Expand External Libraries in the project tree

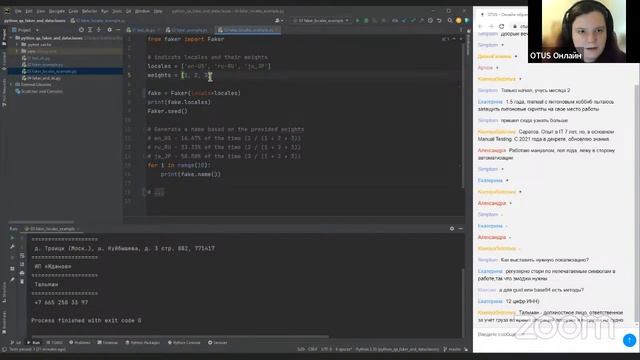pos(11,84)
